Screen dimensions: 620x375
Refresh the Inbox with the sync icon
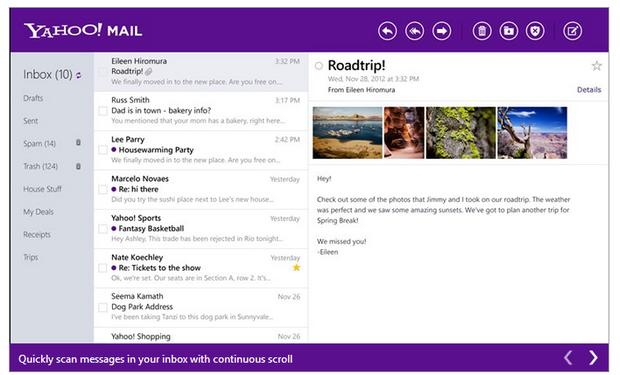pos(79,75)
